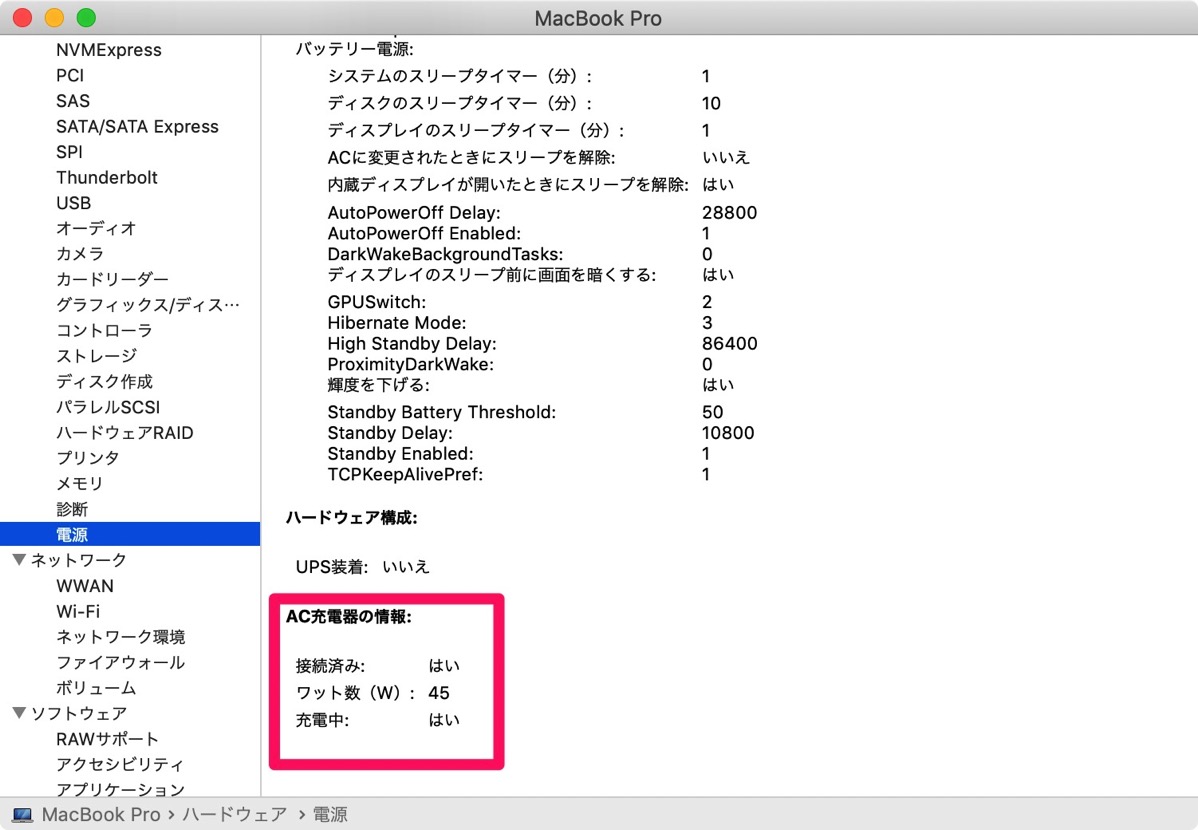The height and width of the screenshot is (830, 1198).
Task: Select the AC充電器の情報 heading
Action: pyautogui.click(x=348, y=616)
